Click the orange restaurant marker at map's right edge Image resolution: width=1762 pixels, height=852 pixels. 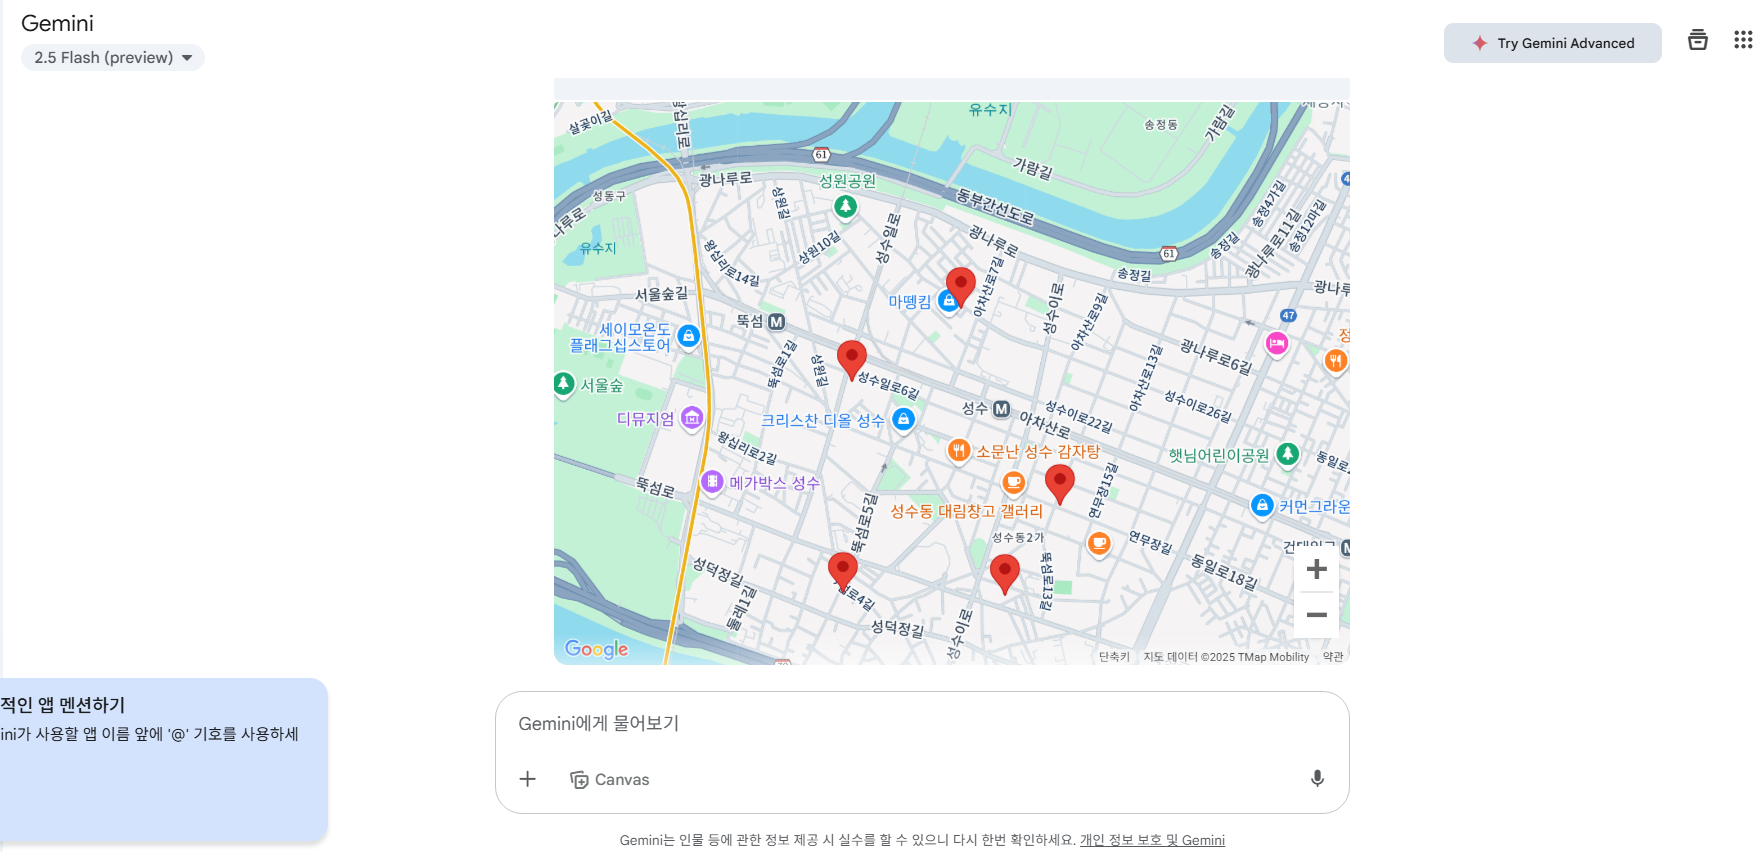[x=1336, y=361]
